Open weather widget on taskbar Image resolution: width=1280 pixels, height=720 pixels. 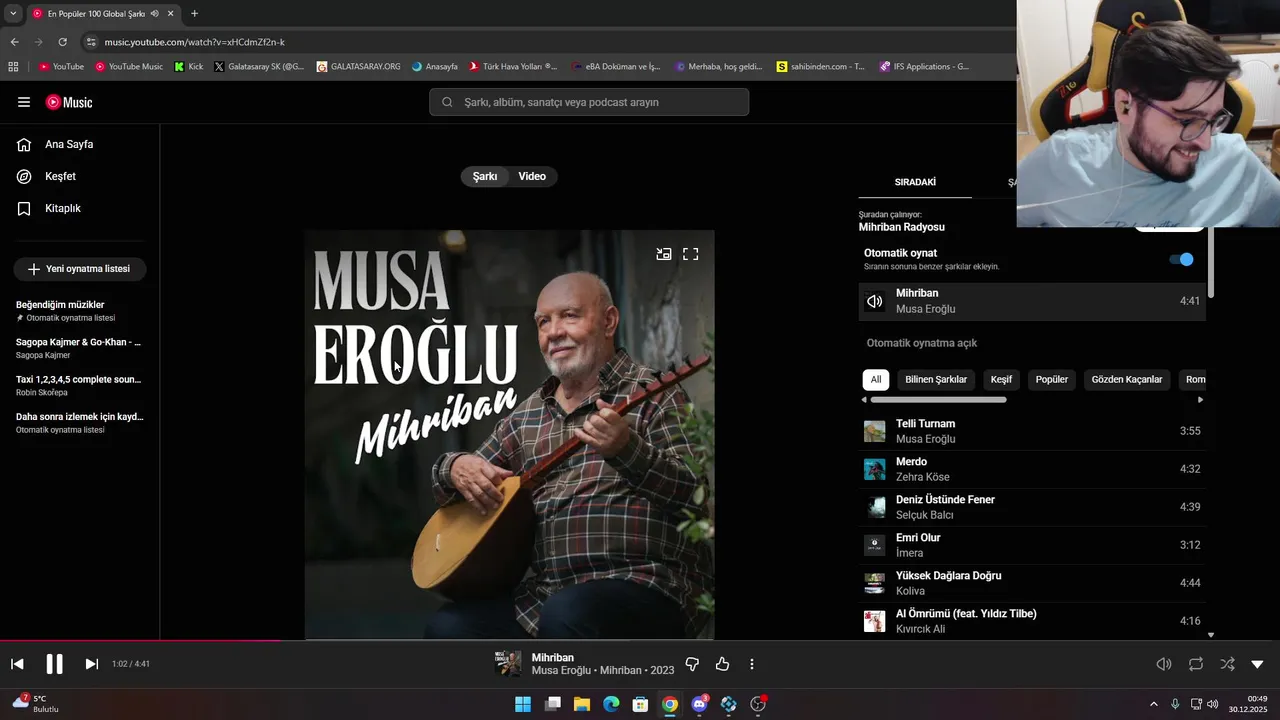(x=36, y=704)
